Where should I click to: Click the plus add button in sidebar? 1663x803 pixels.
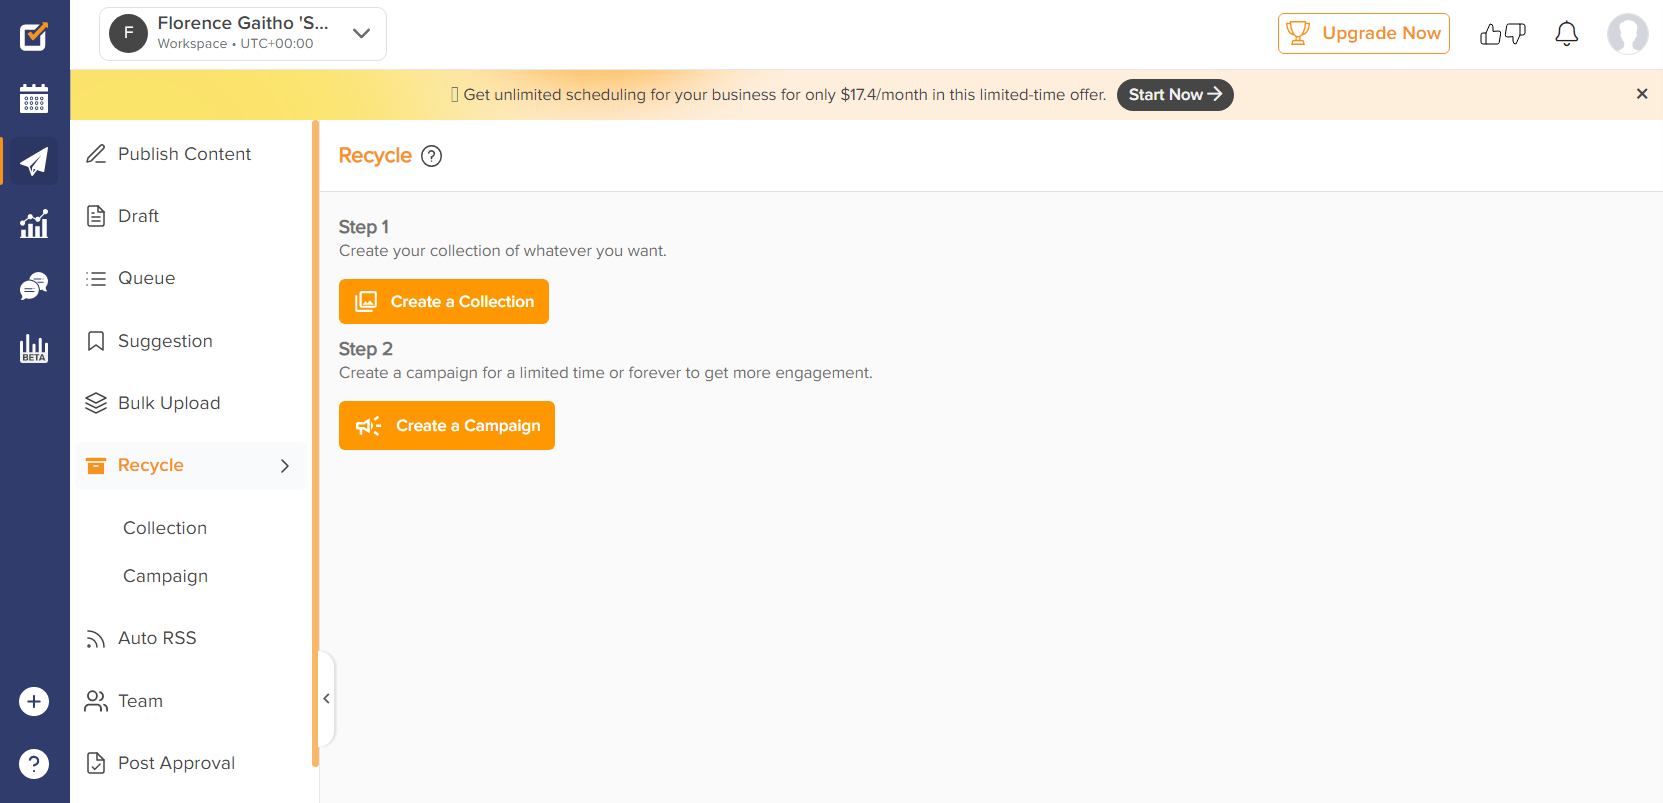34,702
